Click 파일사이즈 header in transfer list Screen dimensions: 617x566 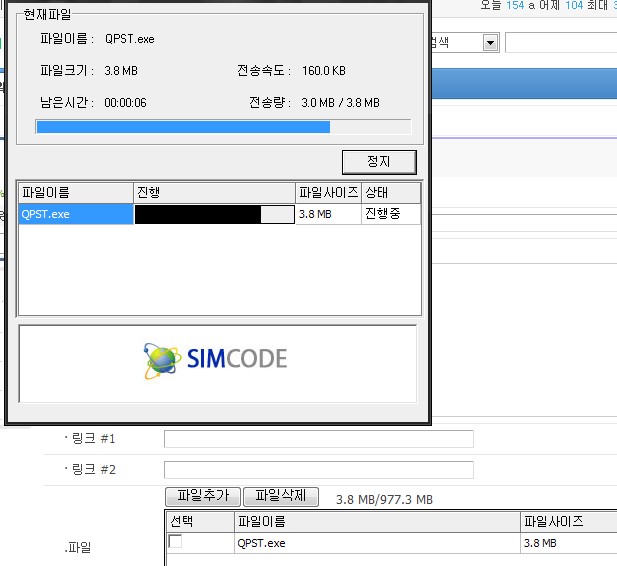(x=327, y=192)
